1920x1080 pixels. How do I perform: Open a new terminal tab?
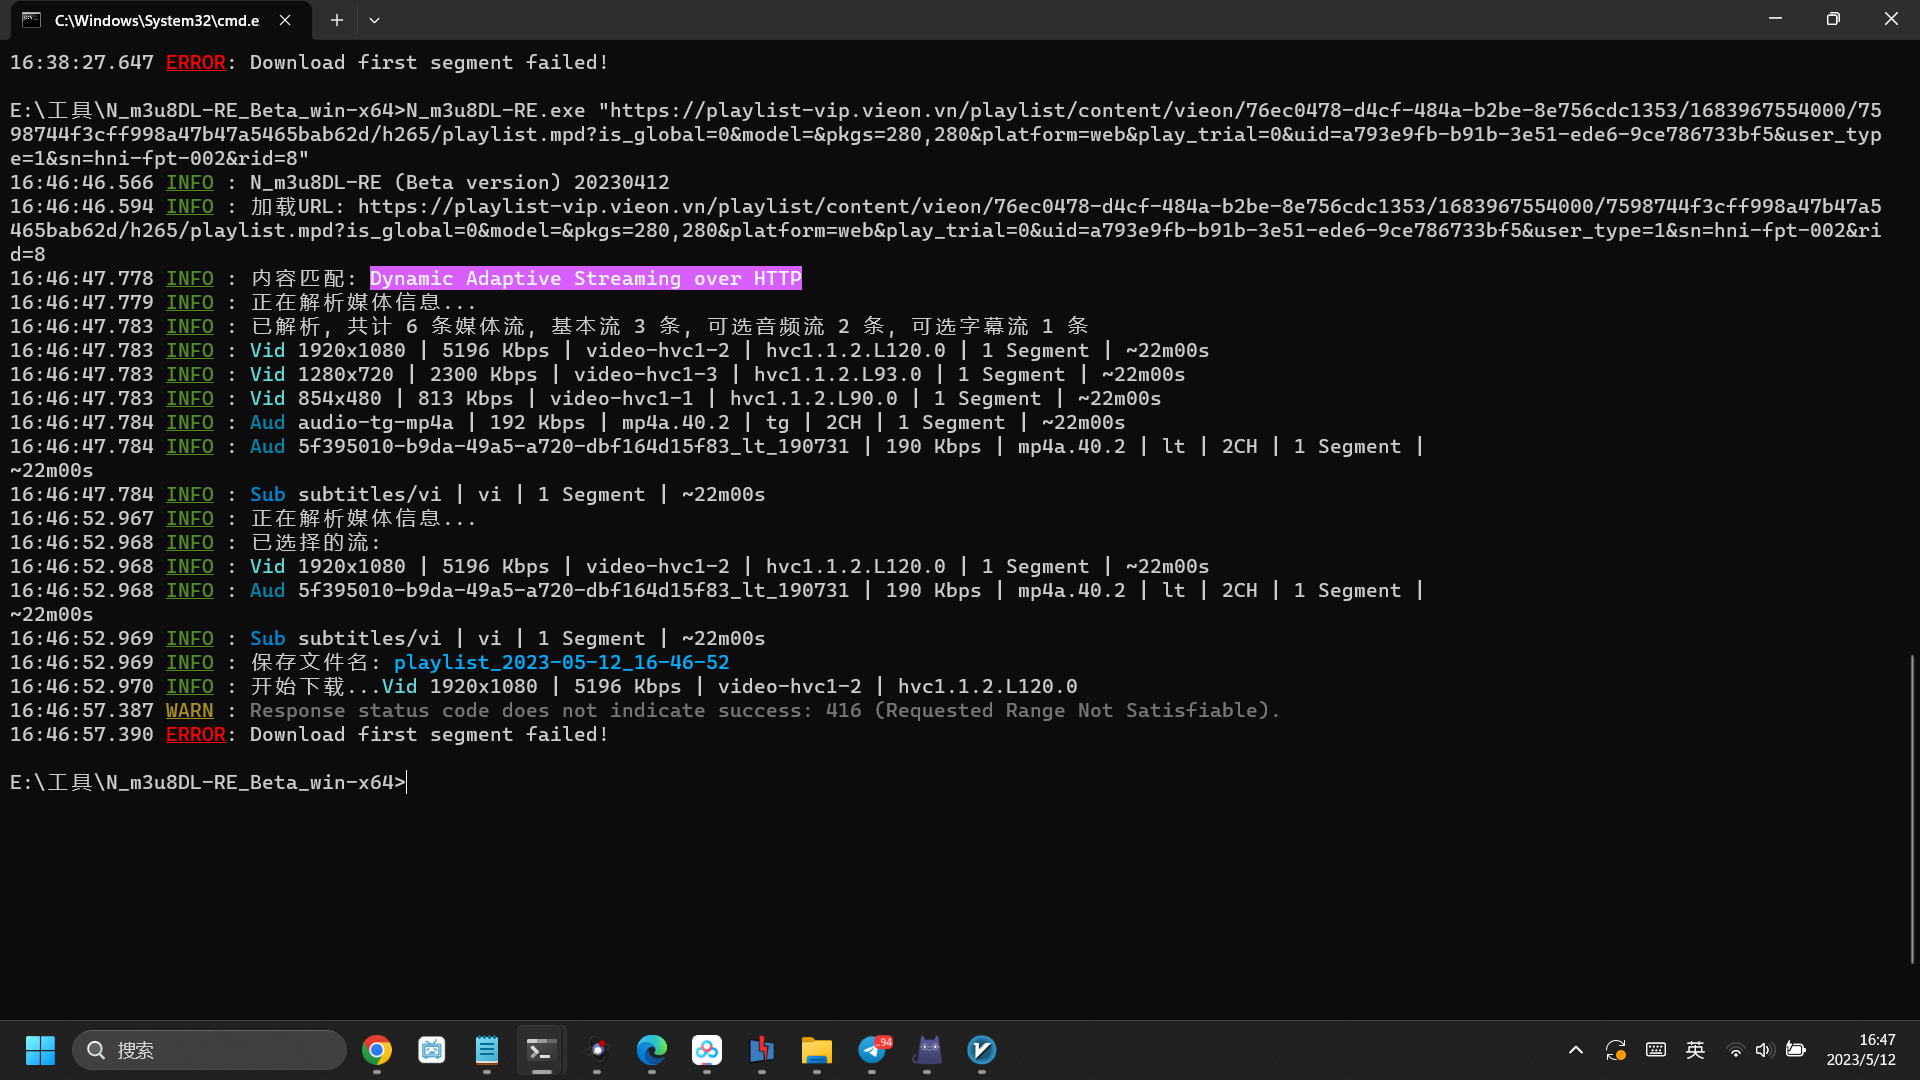tap(337, 20)
